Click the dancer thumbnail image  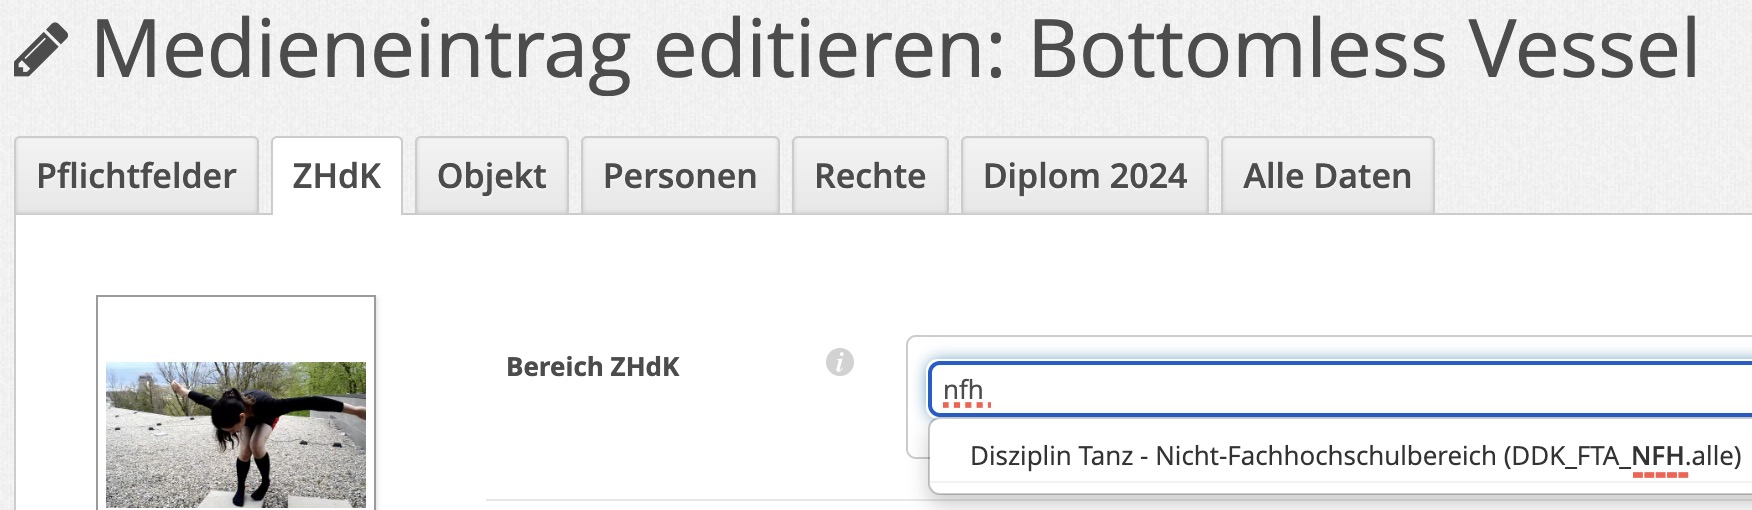tap(236, 434)
